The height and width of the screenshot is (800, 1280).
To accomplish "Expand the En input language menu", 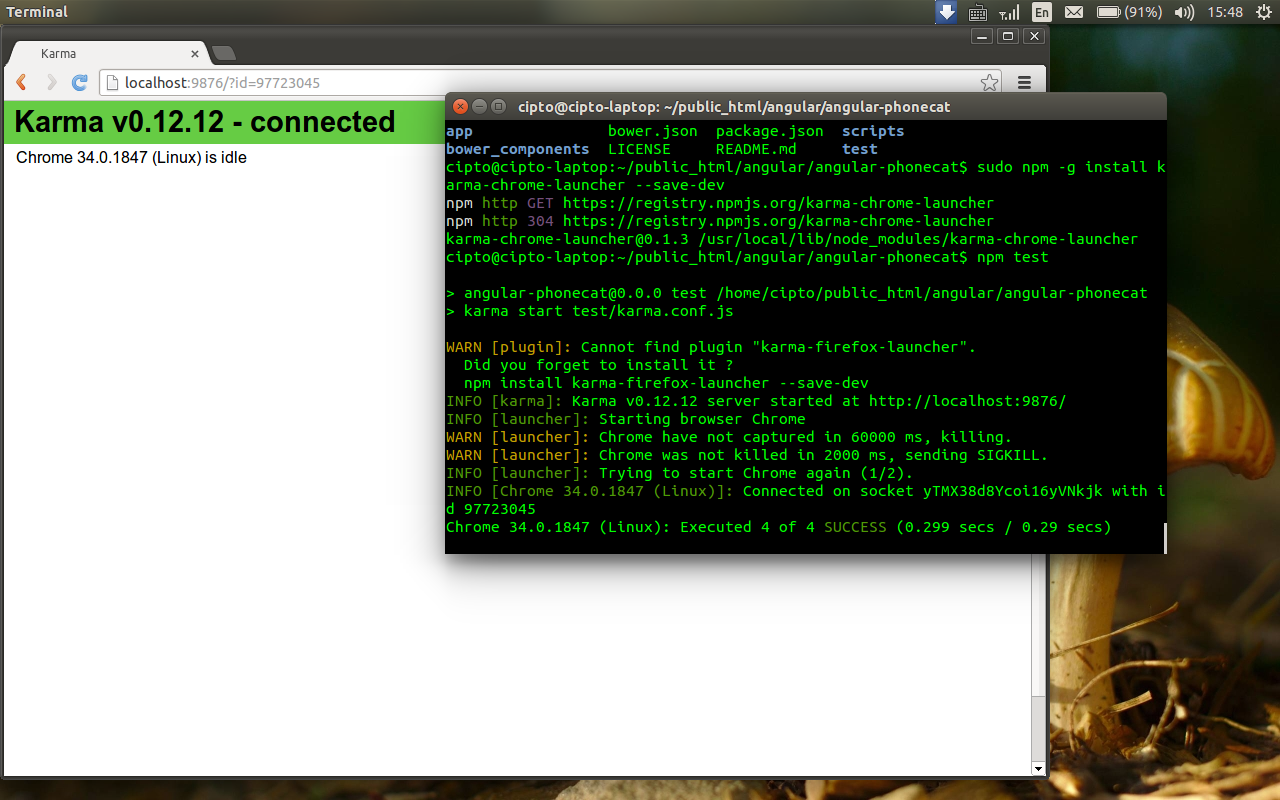I will coord(1041,12).
